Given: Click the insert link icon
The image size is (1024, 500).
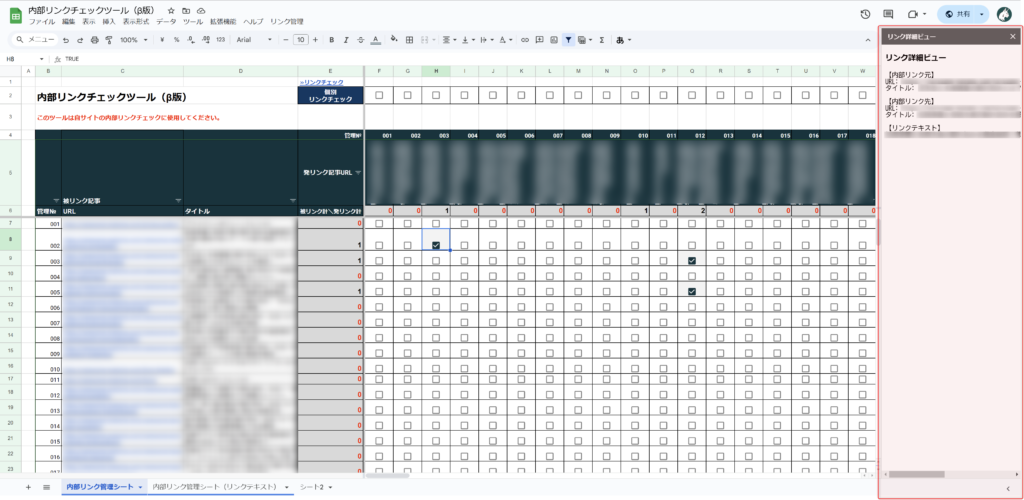Looking at the screenshot, I should pos(525,40).
